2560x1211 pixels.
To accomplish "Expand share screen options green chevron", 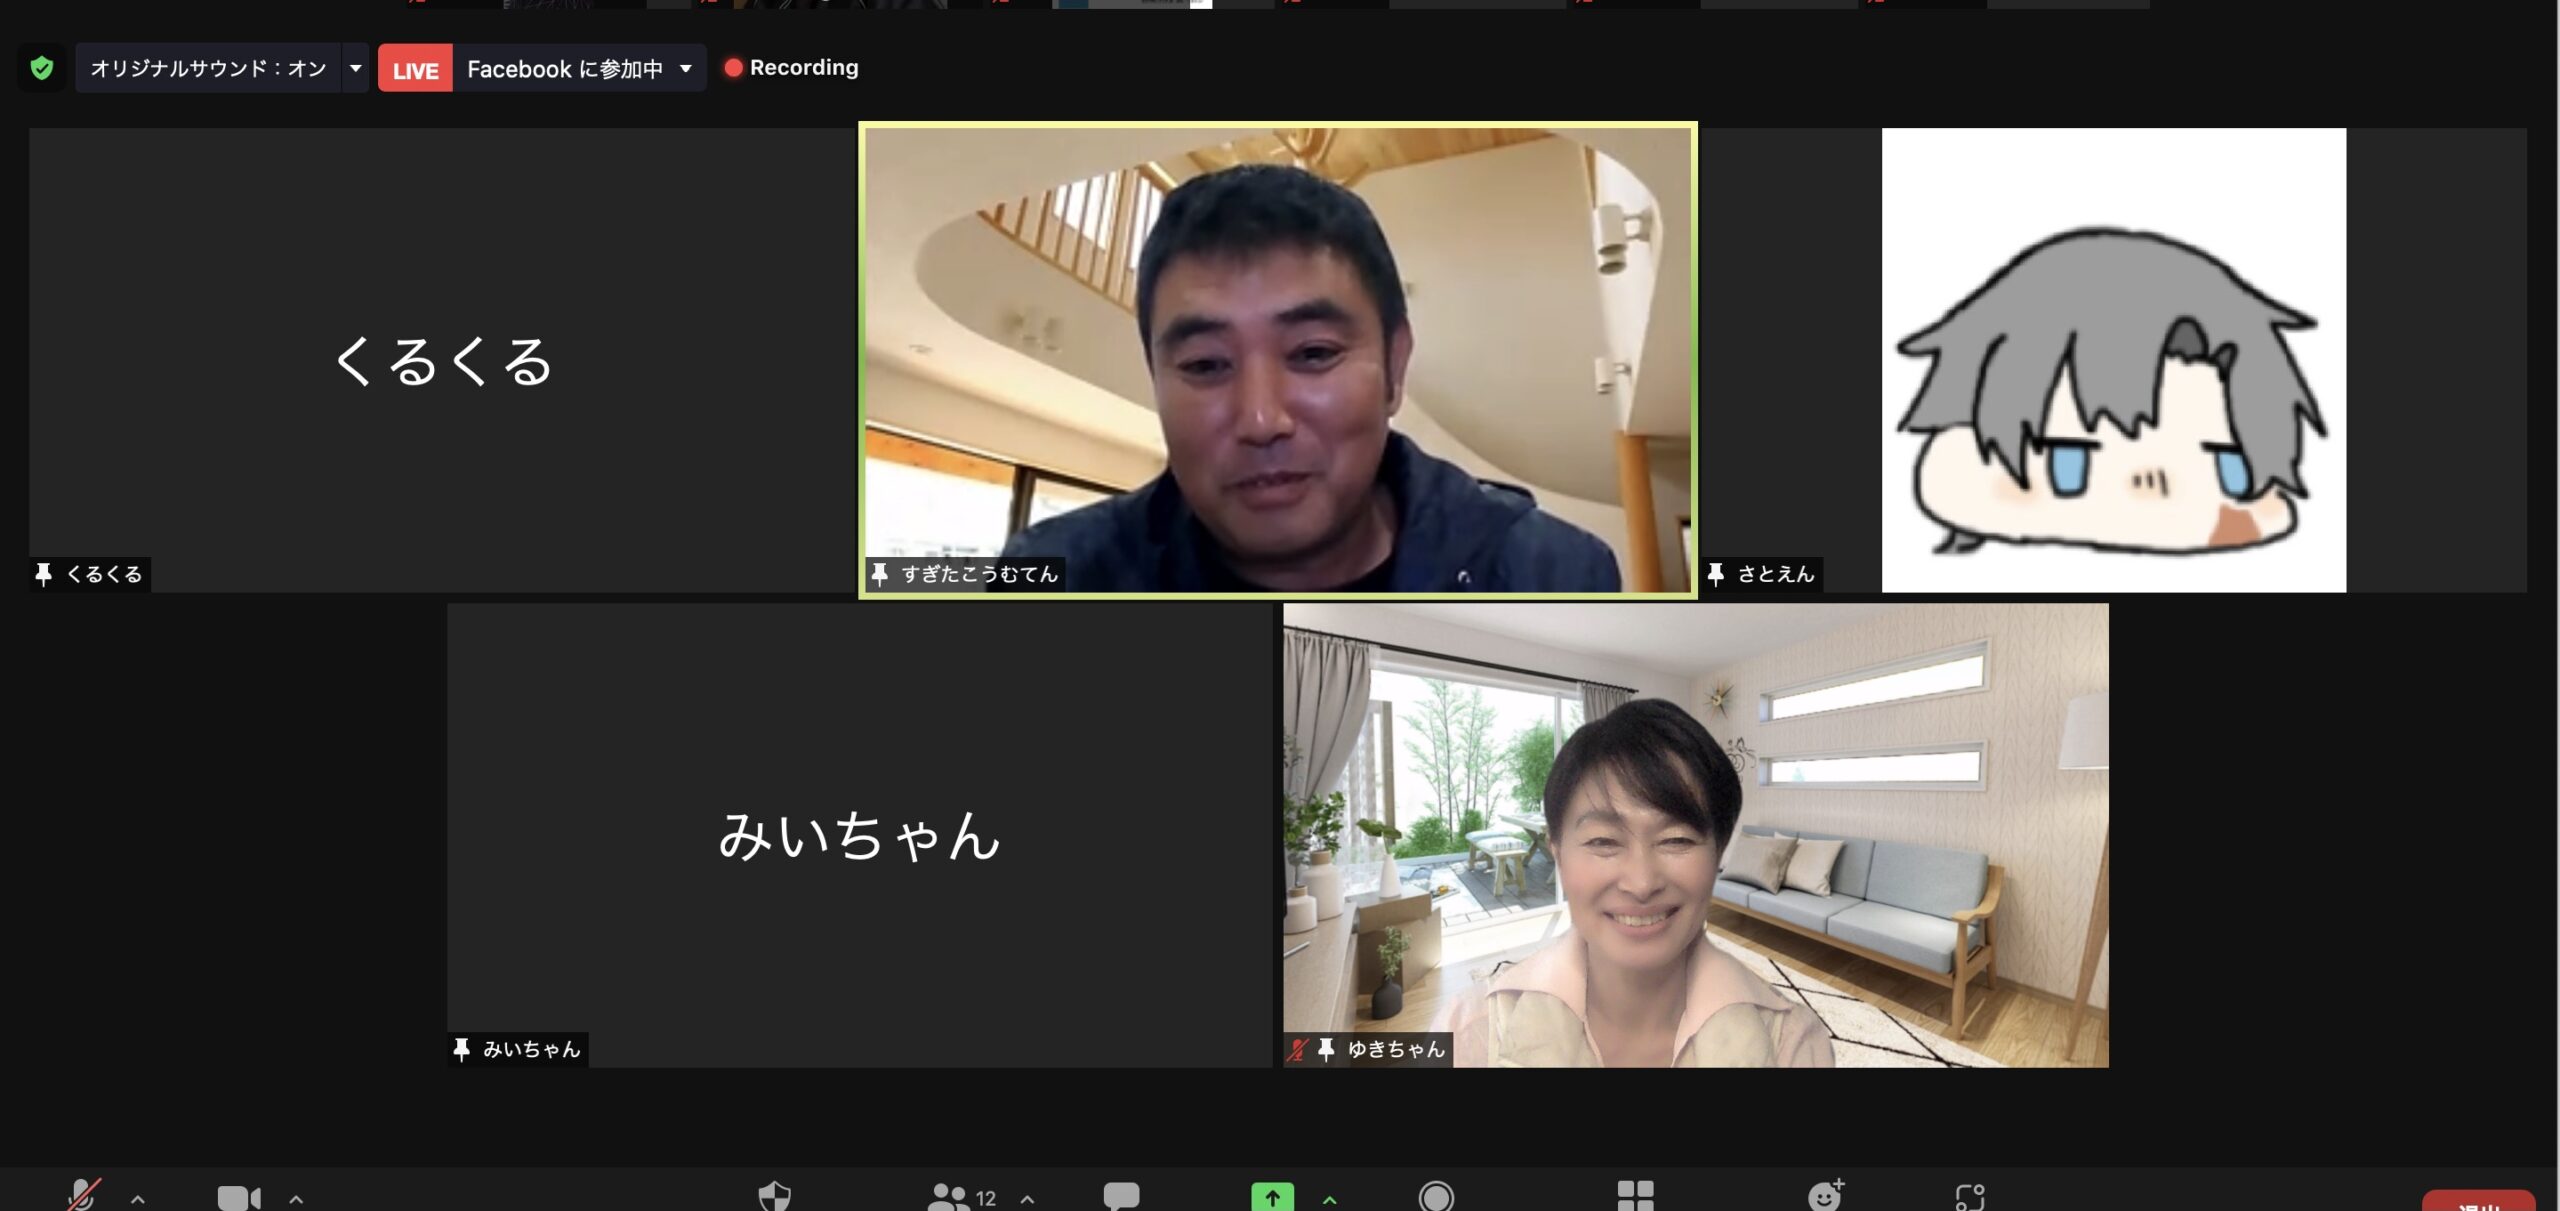I will [x=1329, y=1198].
